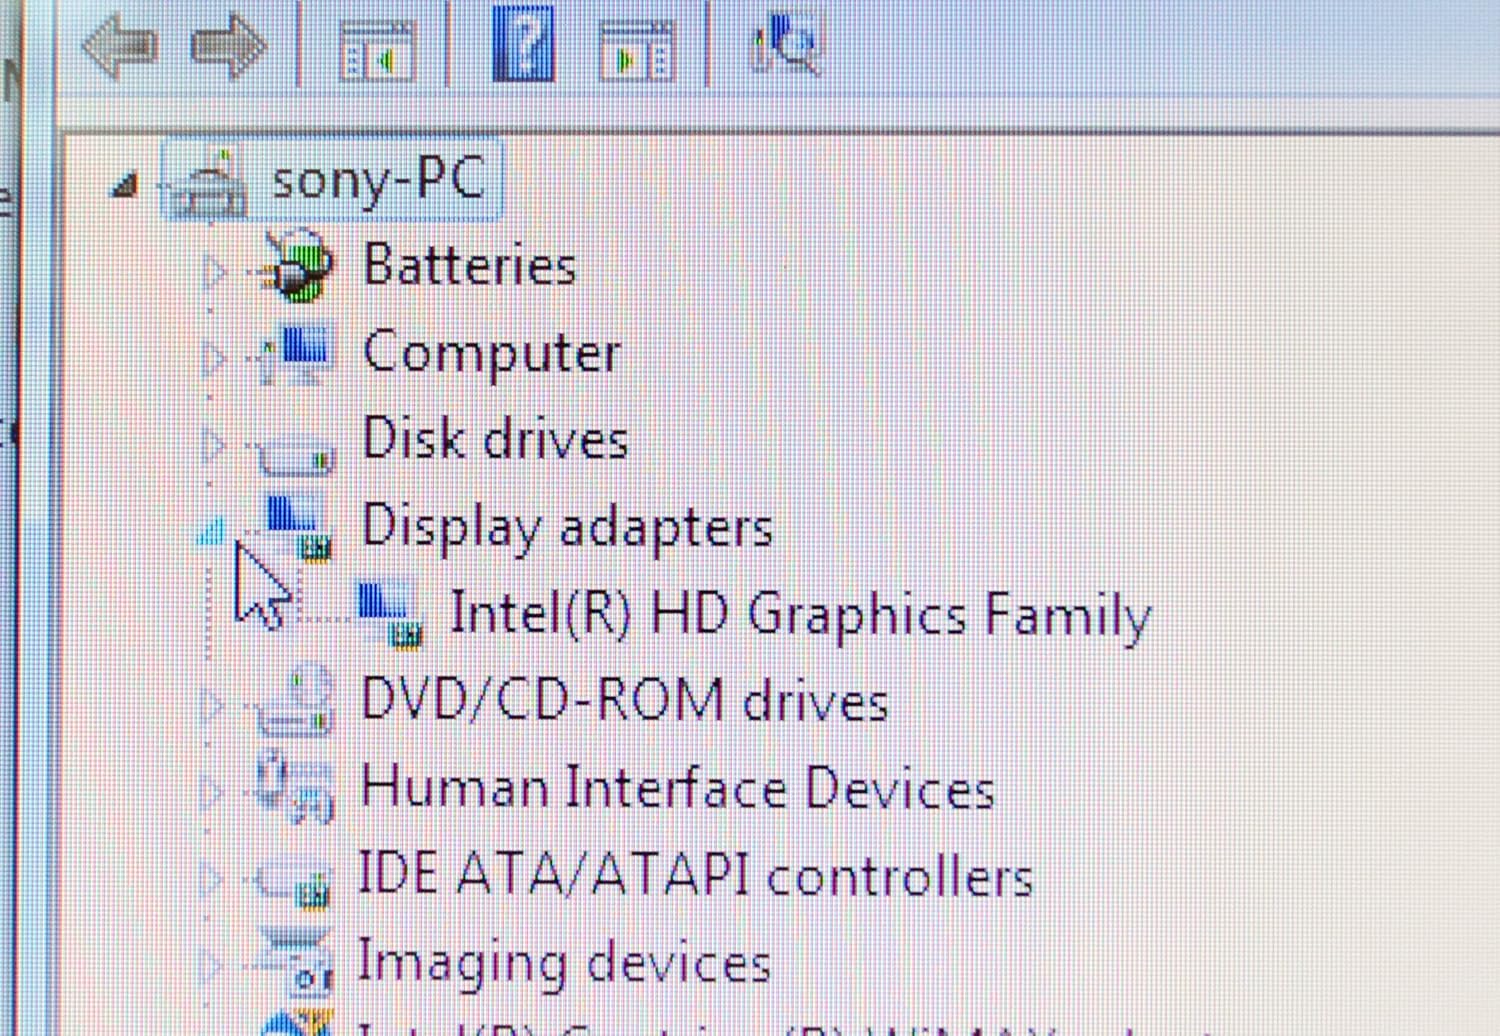This screenshot has height=1036, width=1500.
Task: Click the Batteries category icon
Action: click(x=295, y=266)
